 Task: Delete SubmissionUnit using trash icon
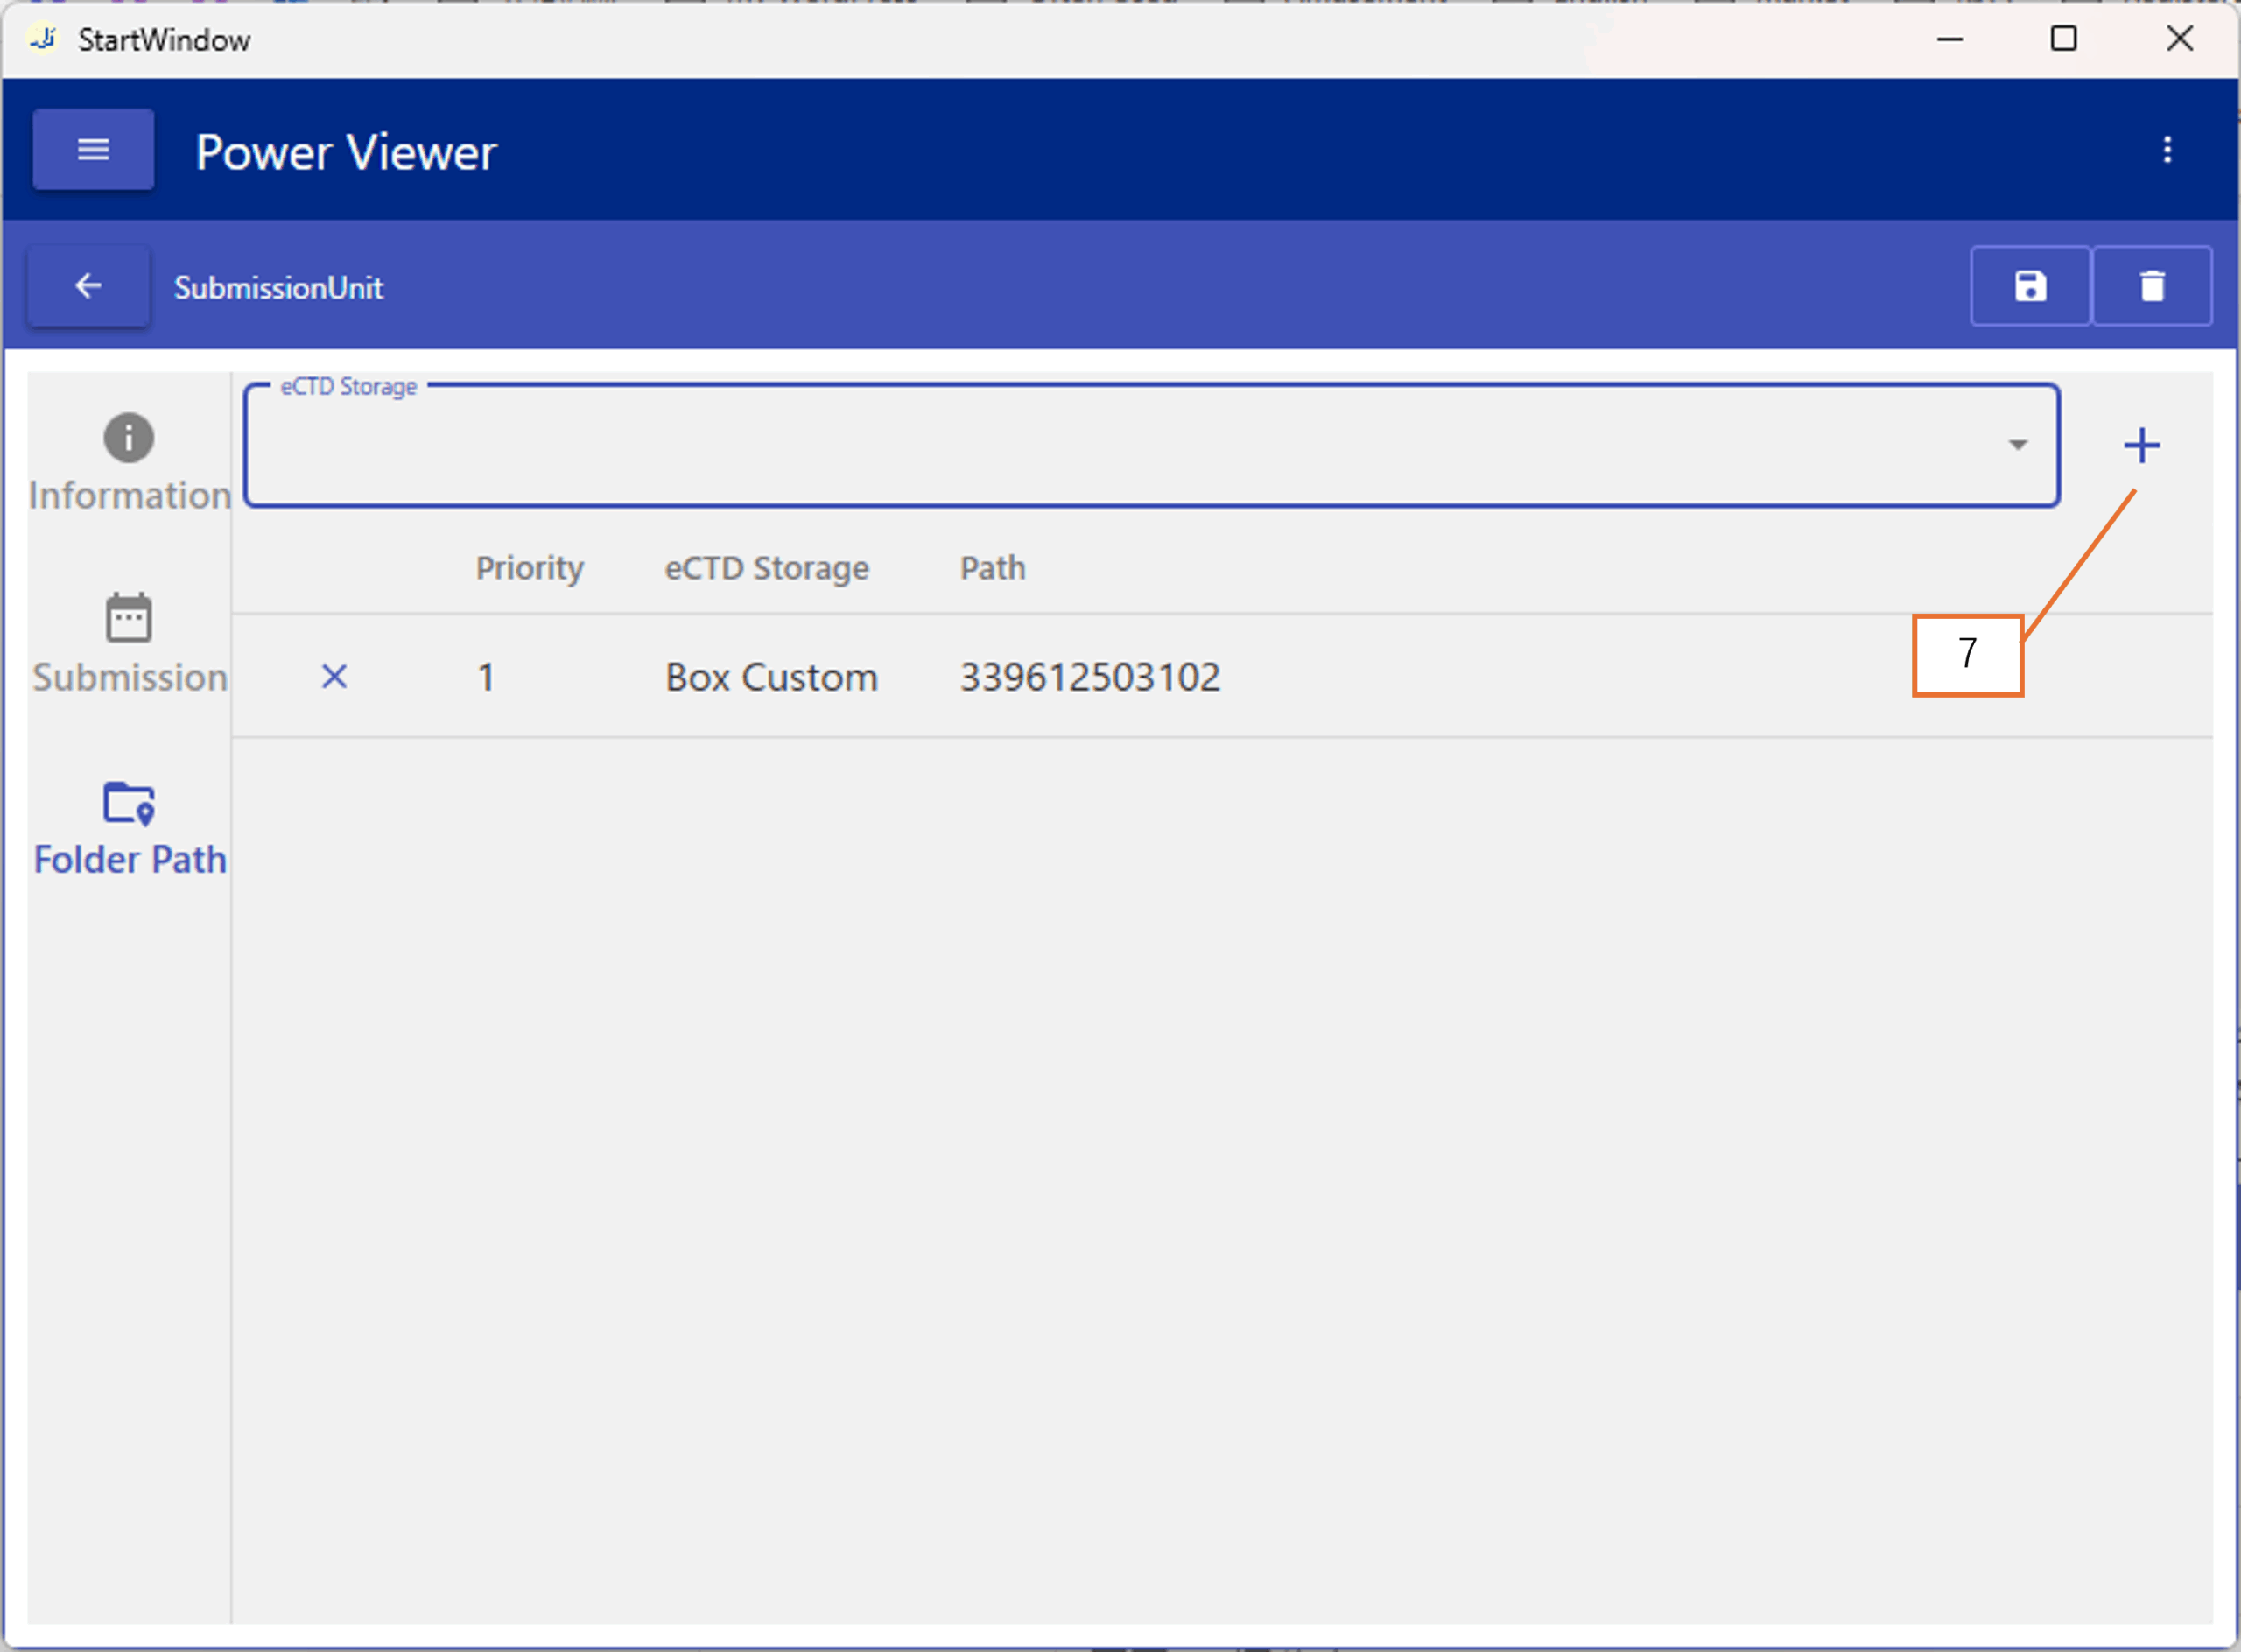2151,287
